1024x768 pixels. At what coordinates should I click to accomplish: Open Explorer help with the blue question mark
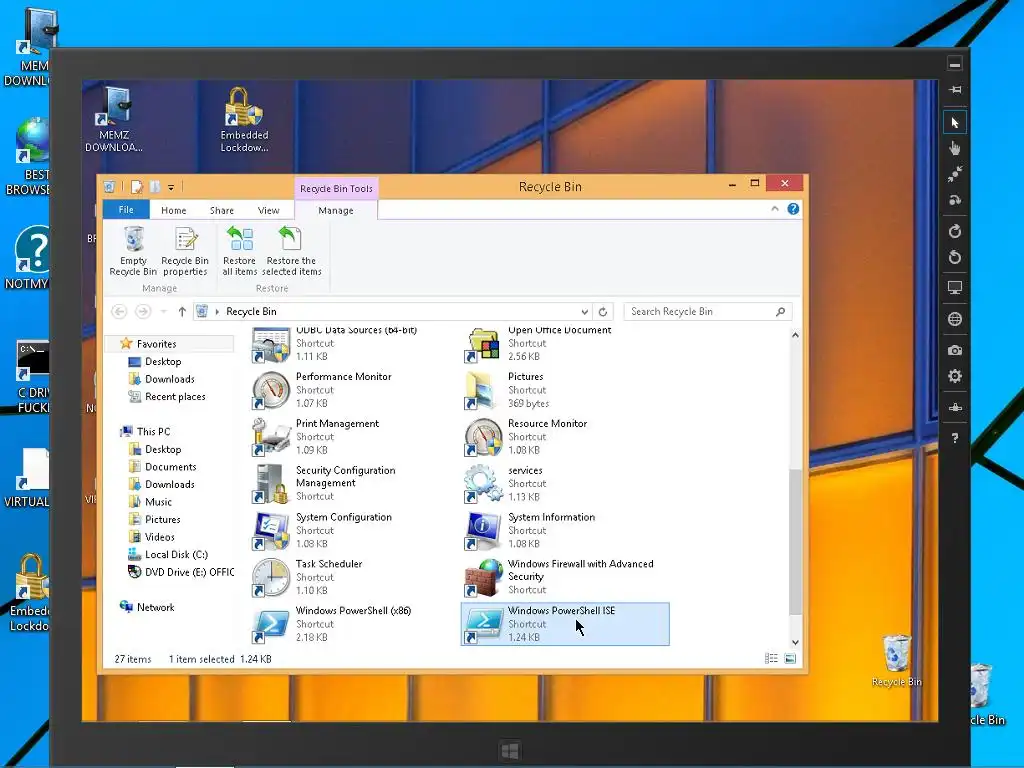[x=793, y=209]
